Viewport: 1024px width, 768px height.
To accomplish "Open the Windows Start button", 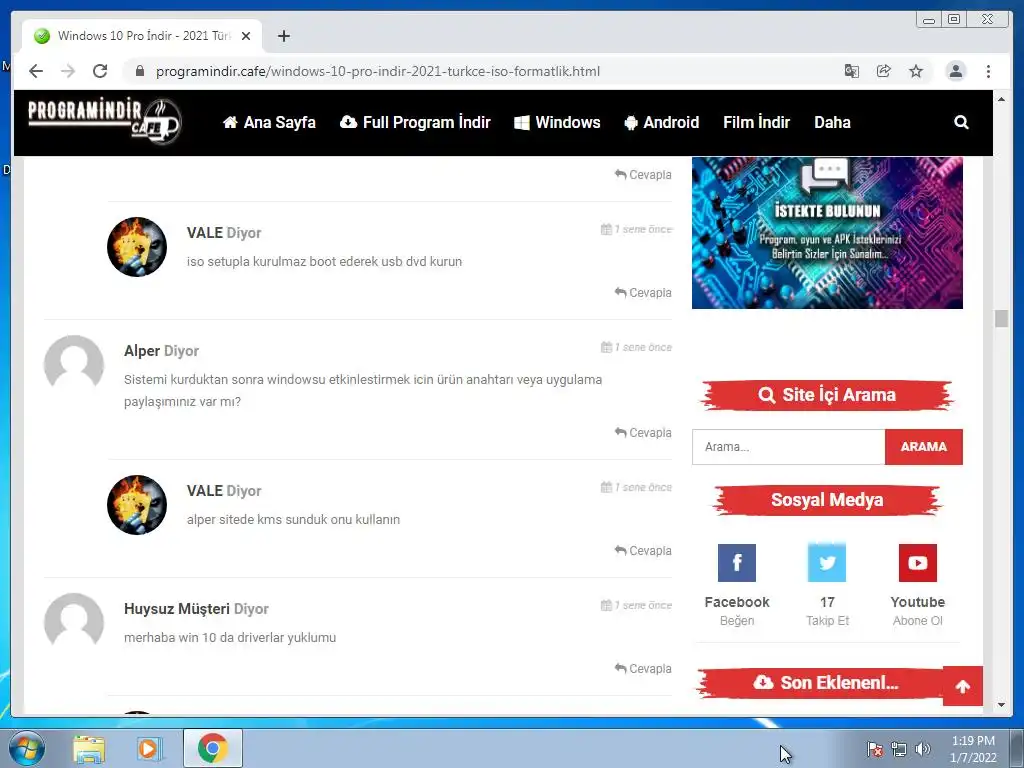I will point(27,748).
